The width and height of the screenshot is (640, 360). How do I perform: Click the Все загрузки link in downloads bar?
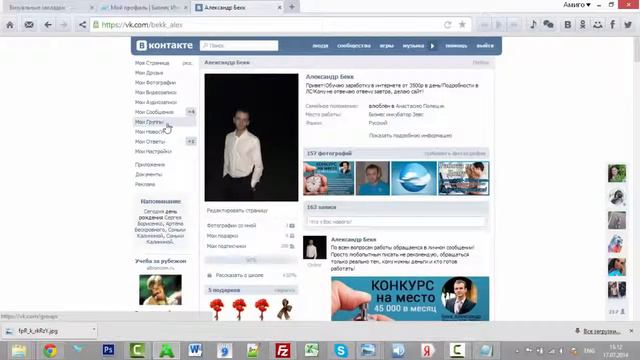coord(601,331)
